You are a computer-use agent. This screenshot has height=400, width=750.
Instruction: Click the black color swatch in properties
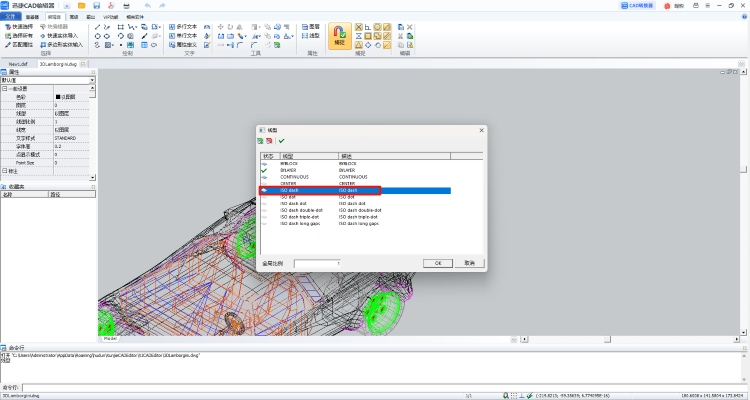pos(57,96)
